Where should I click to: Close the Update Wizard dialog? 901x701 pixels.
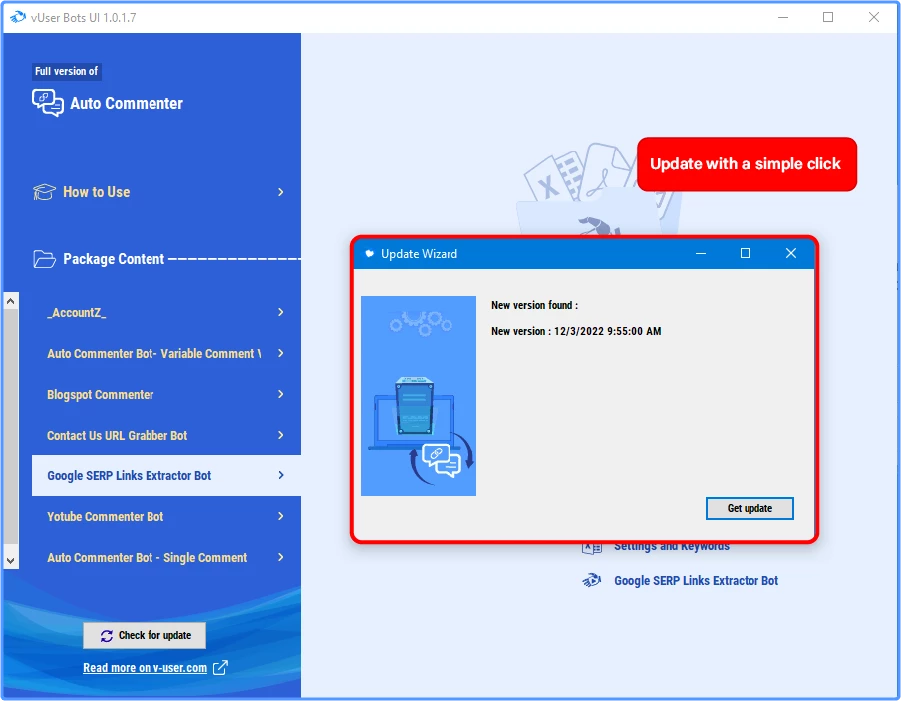(791, 253)
